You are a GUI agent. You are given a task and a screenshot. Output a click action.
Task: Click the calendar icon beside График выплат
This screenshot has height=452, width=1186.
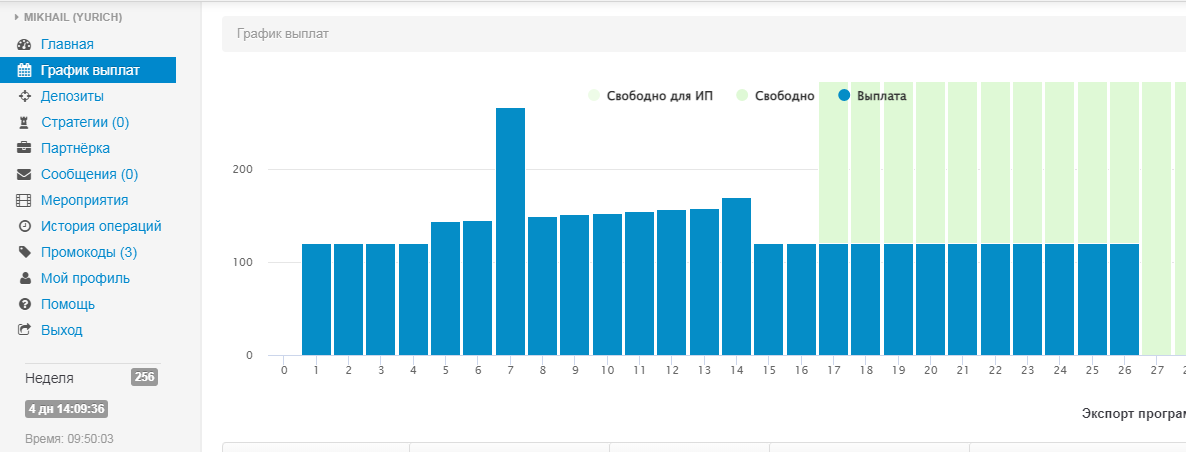(25, 70)
